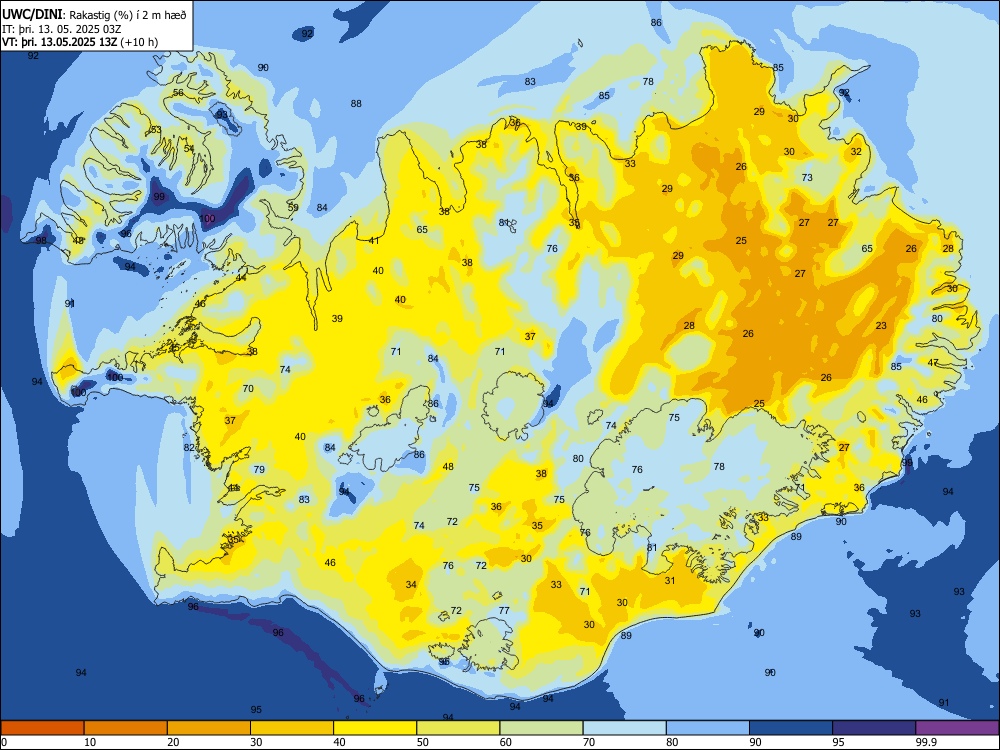1000x750 pixels.
Task: Select the 'IT: þri. 13. 05. 2025 03Z' line
Action: pyautogui.click(x=61, y=29)
